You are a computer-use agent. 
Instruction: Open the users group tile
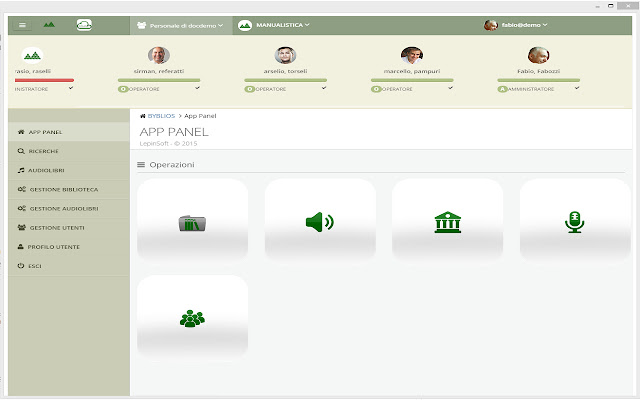192,318
